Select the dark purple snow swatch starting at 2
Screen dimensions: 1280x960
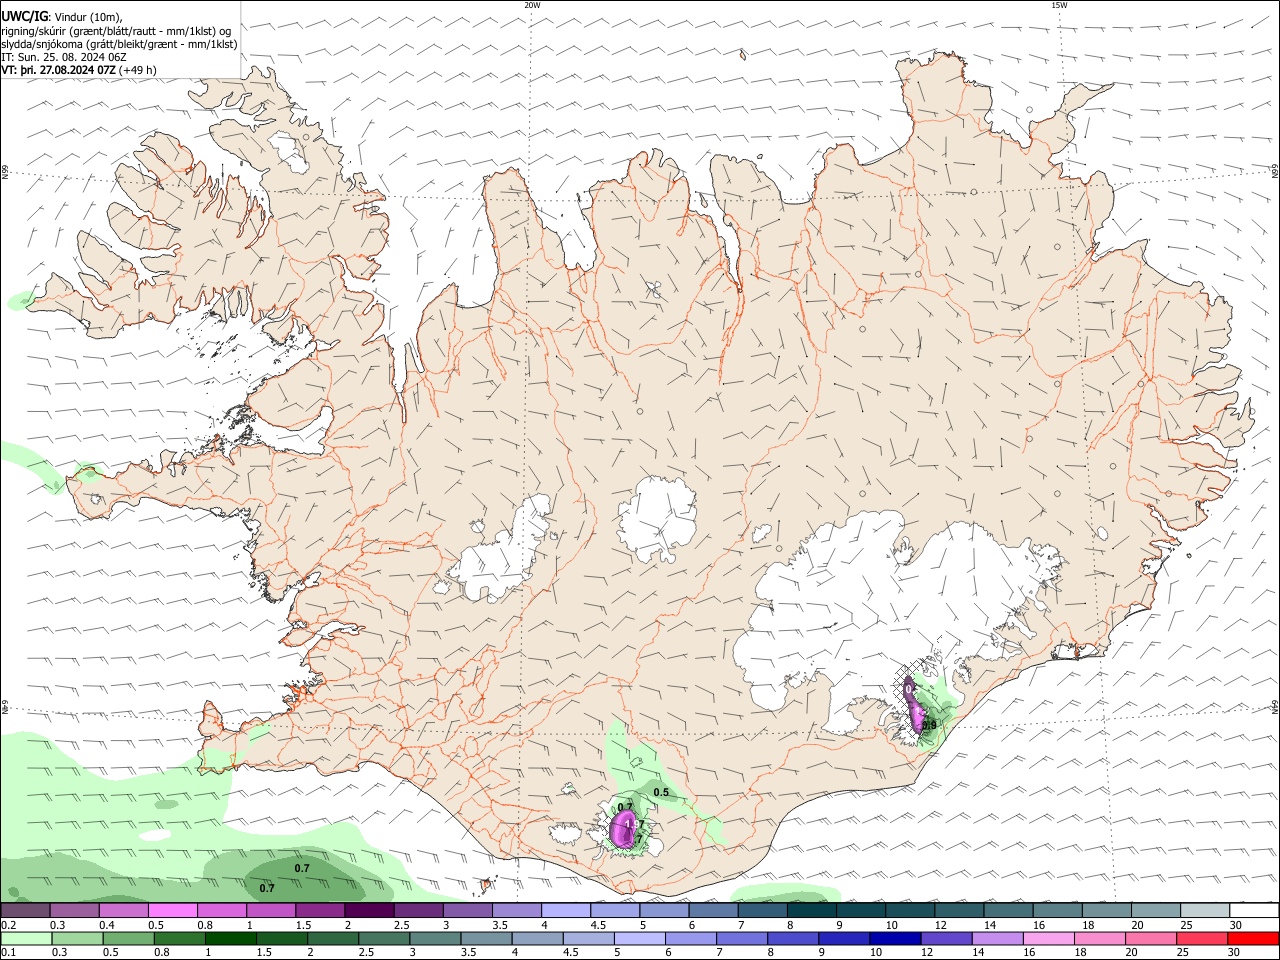tap(369, 911)
